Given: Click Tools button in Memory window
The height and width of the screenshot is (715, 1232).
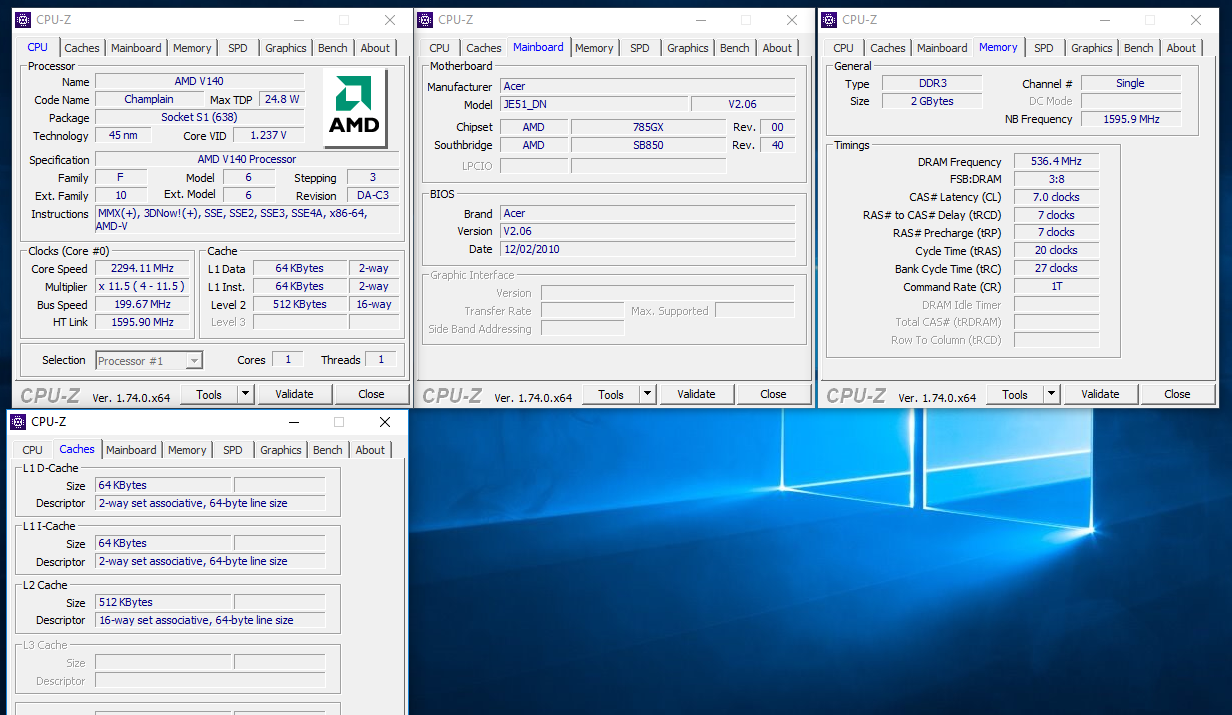Looking at the screenshot, I should 1015,394.
